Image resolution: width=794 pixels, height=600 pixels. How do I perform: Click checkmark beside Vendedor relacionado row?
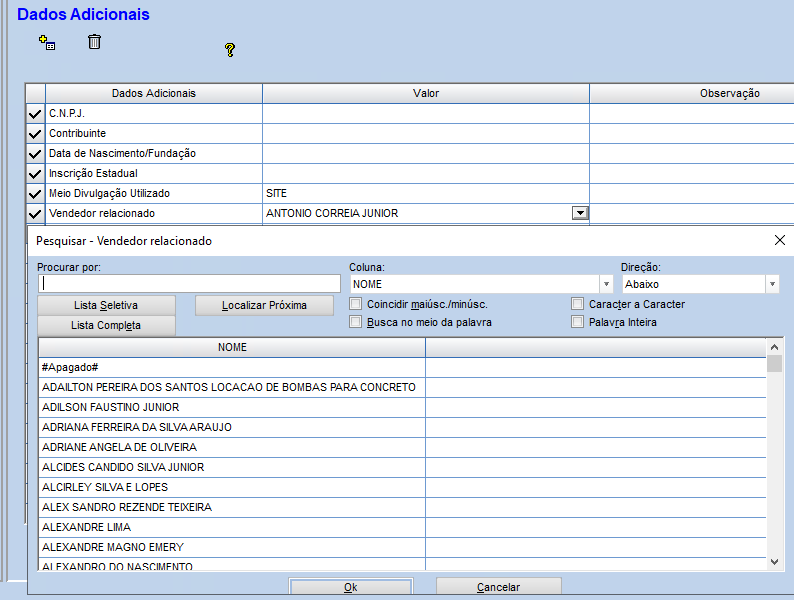pyautogui.click(x=35, y=214)
